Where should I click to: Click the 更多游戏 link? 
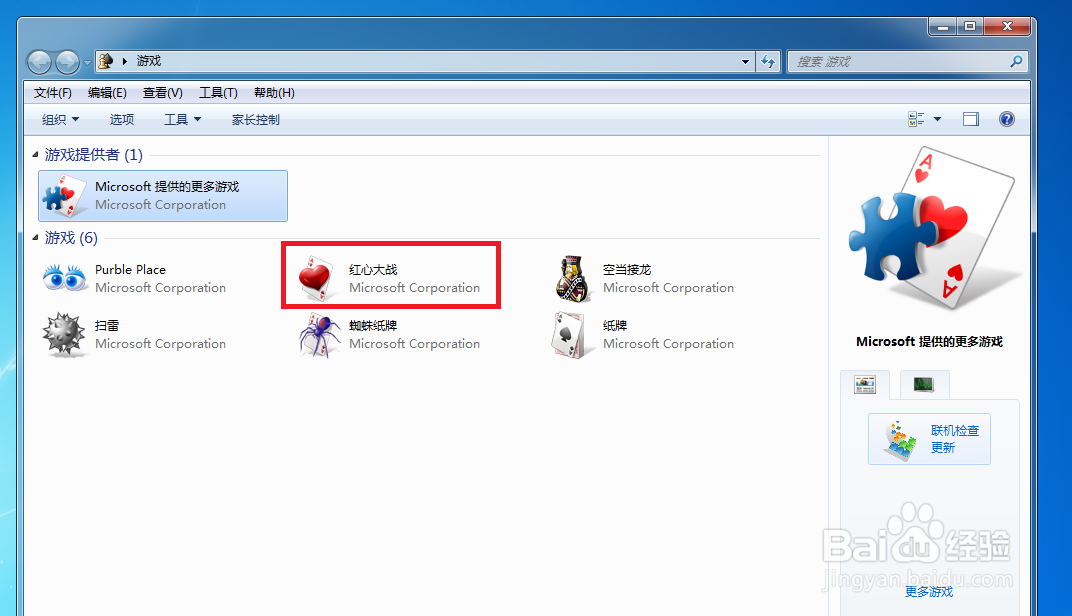928,592
